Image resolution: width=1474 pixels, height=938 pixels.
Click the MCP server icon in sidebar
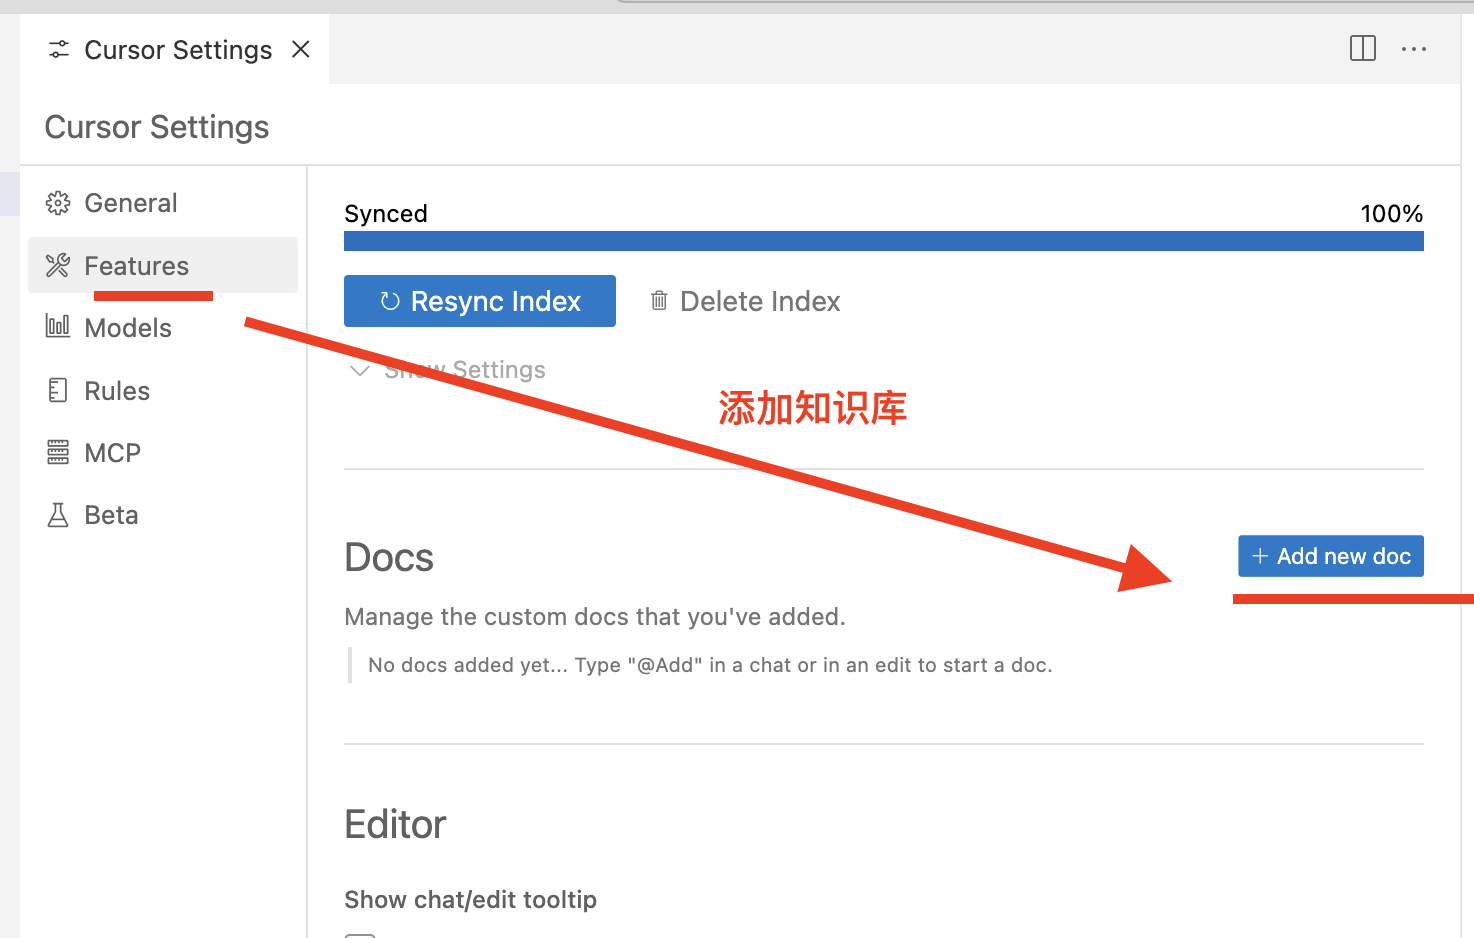[58, 453]
